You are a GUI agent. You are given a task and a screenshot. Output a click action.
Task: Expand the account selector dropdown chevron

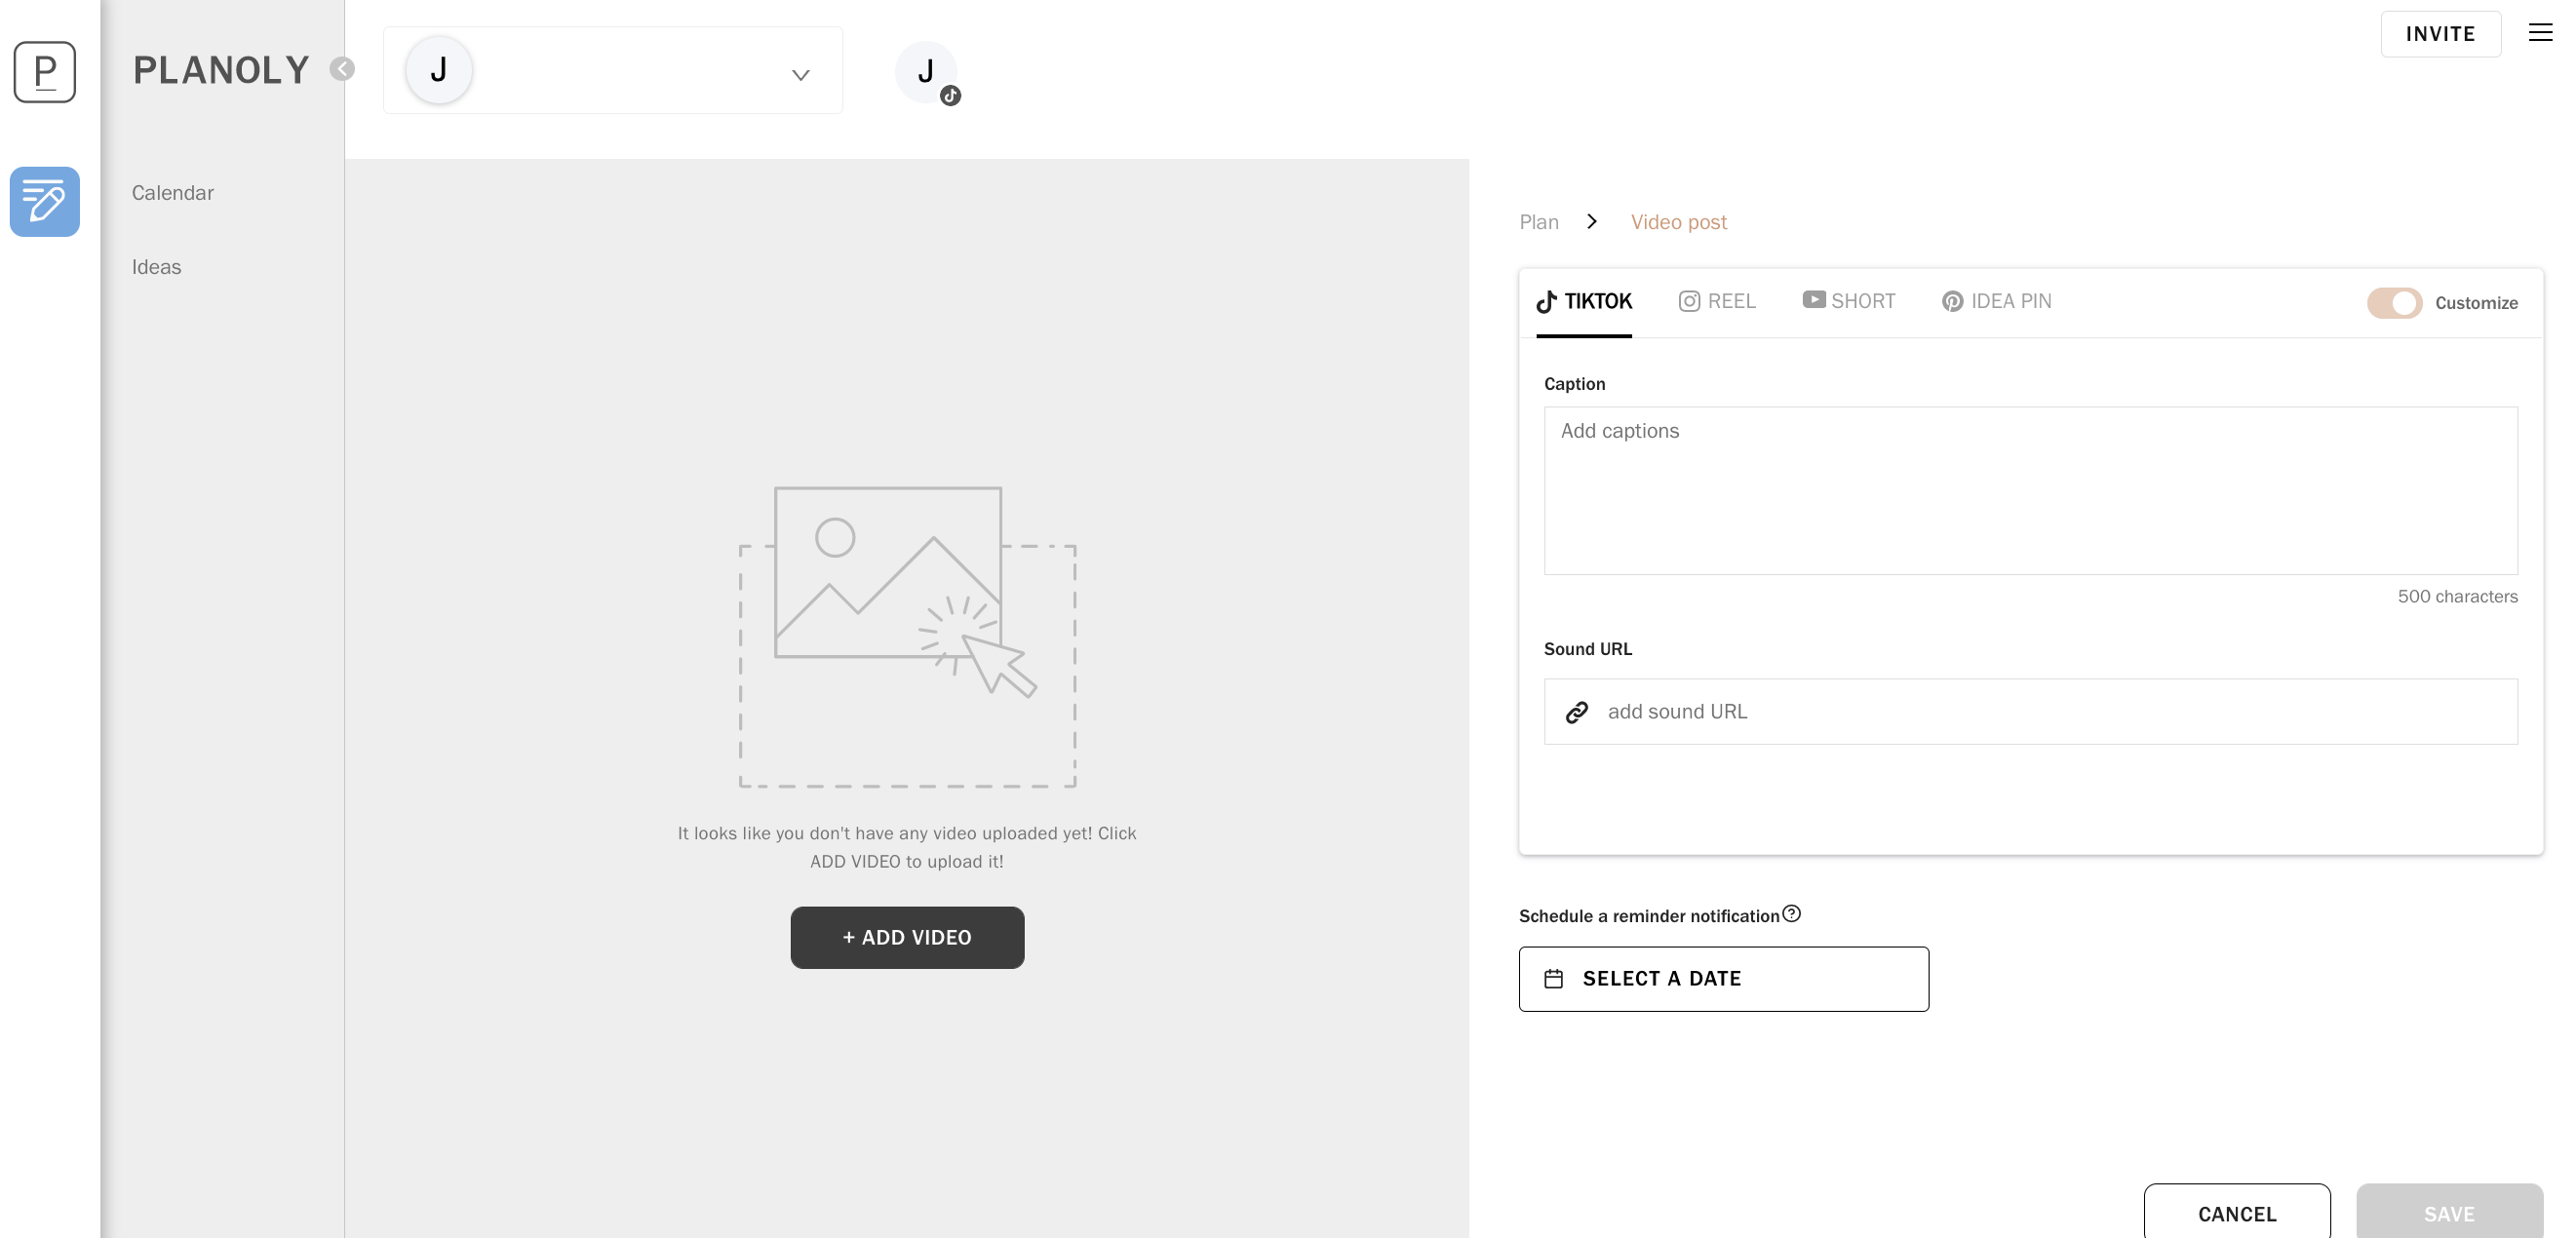[x=800, y=75]
